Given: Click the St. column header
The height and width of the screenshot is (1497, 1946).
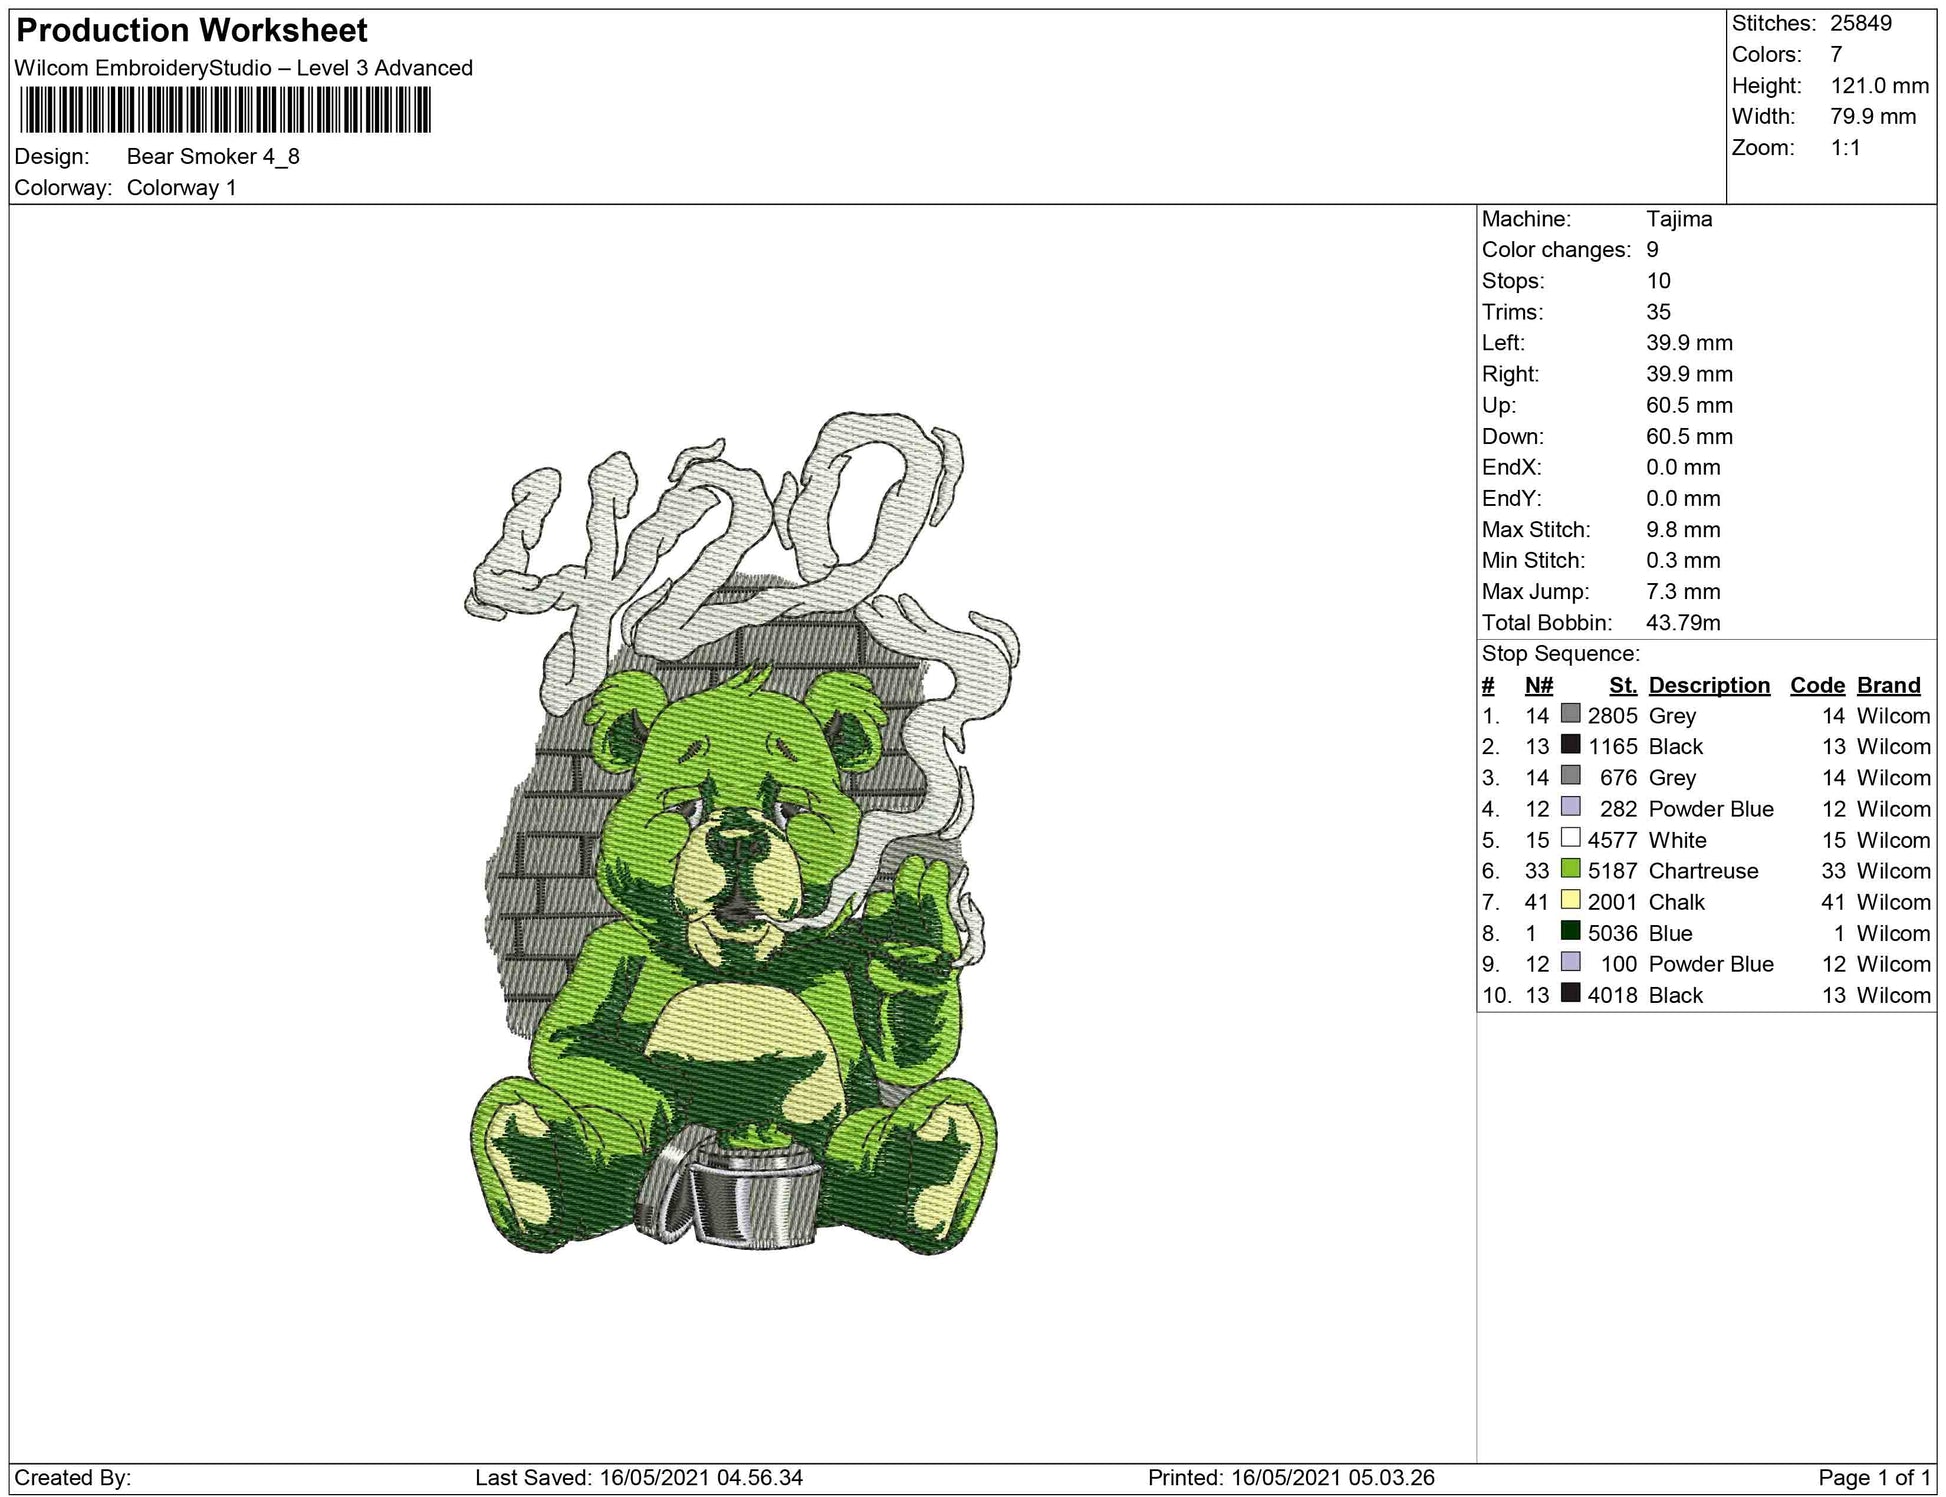Looking at the screenshot, I should (x=1622, y=685).
